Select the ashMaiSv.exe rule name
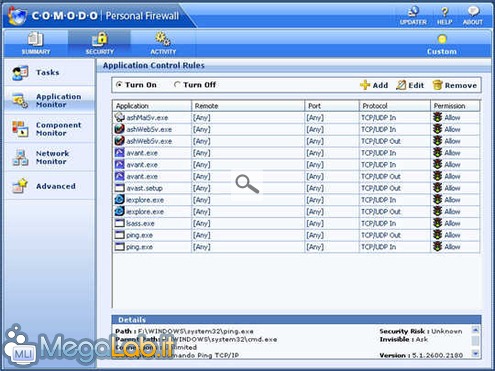 [x=147, y=118]
